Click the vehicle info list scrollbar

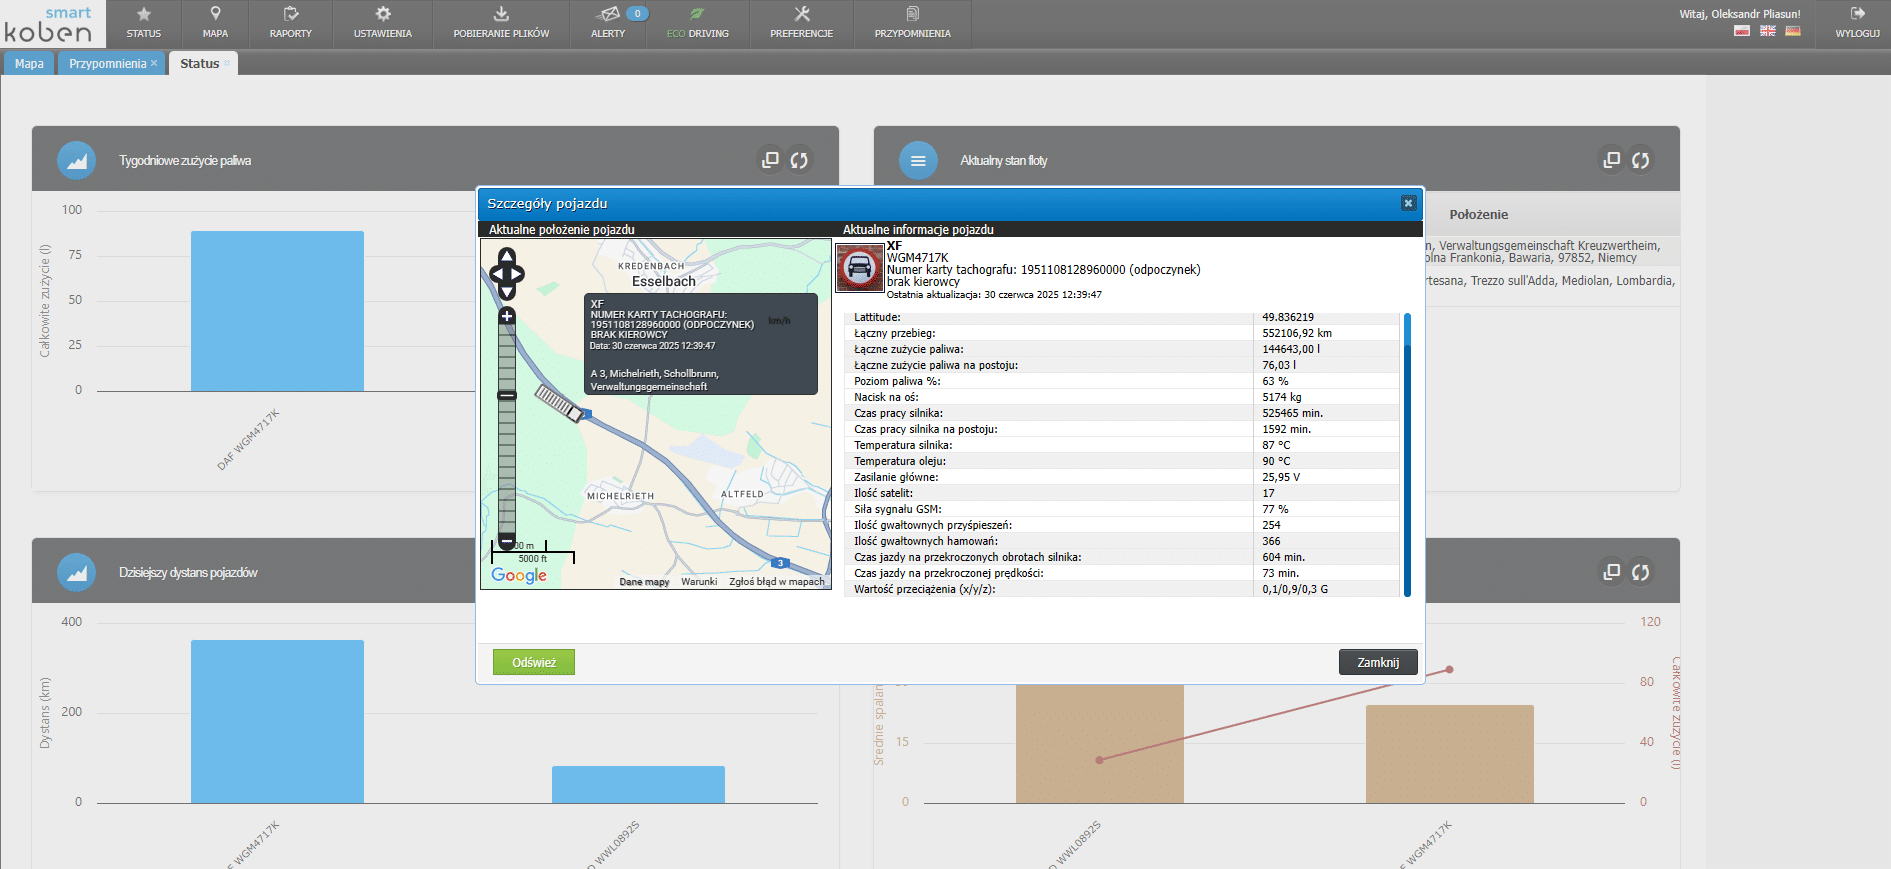[x=1407, y=455]
